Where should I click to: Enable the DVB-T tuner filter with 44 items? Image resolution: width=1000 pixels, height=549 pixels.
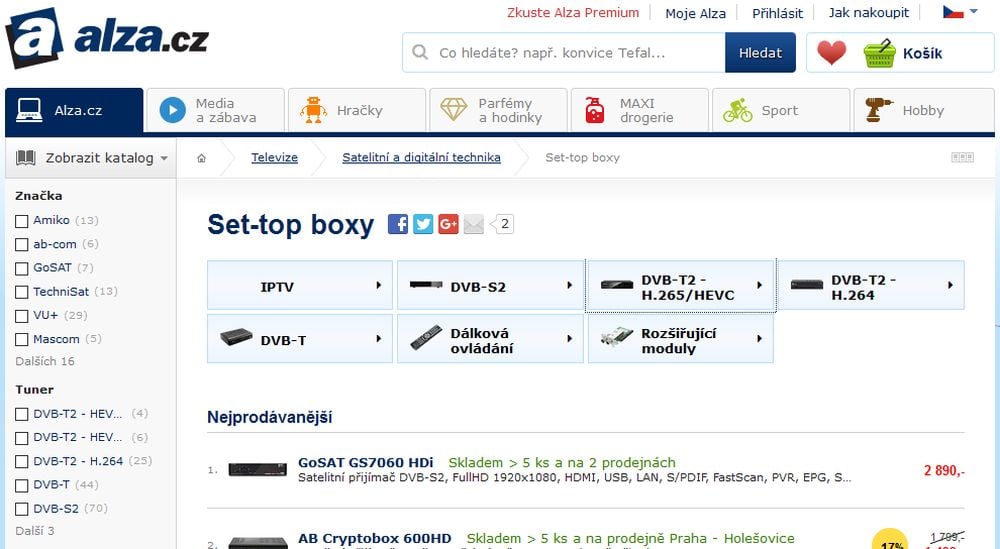22,485
